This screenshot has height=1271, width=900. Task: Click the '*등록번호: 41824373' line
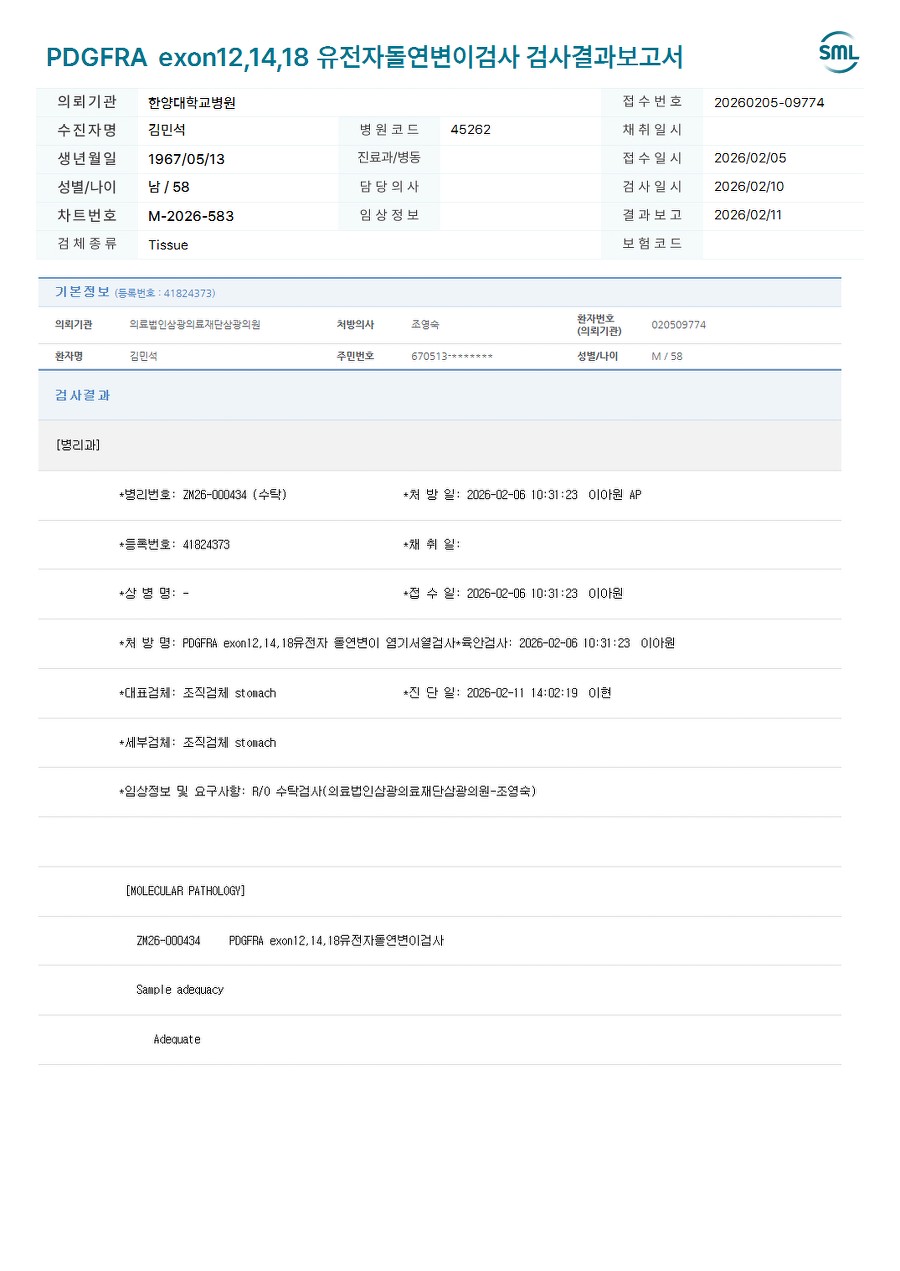click(x=174, y=544)
